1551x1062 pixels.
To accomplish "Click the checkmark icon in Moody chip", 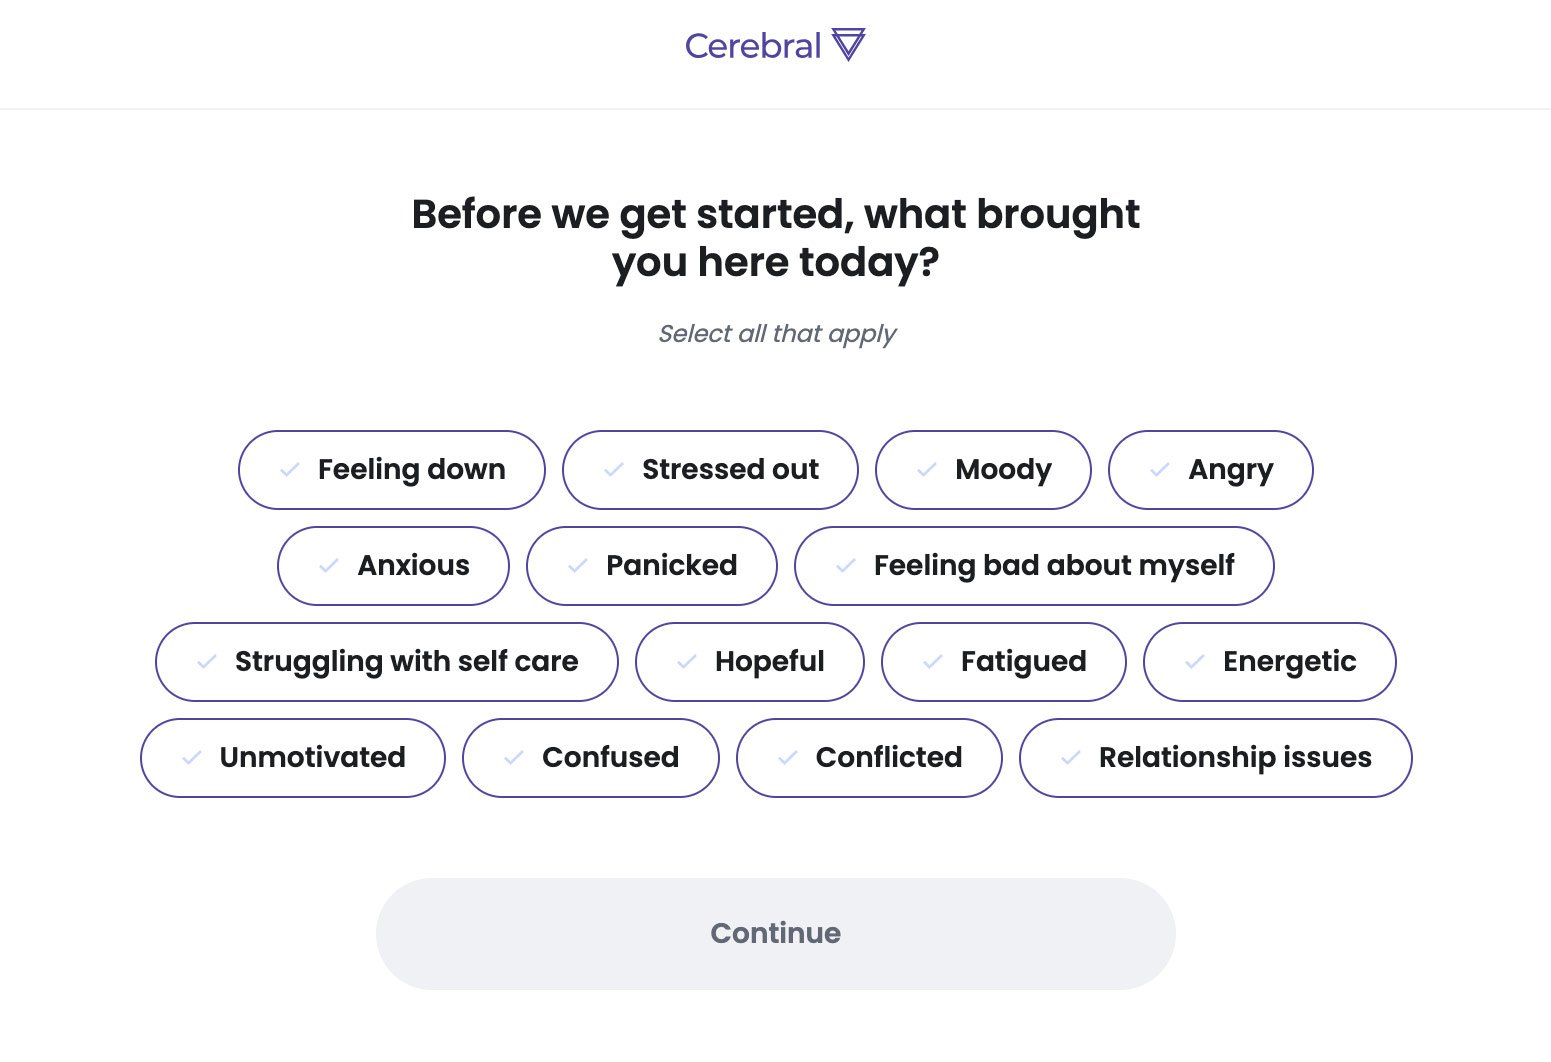I will (927, 470).
